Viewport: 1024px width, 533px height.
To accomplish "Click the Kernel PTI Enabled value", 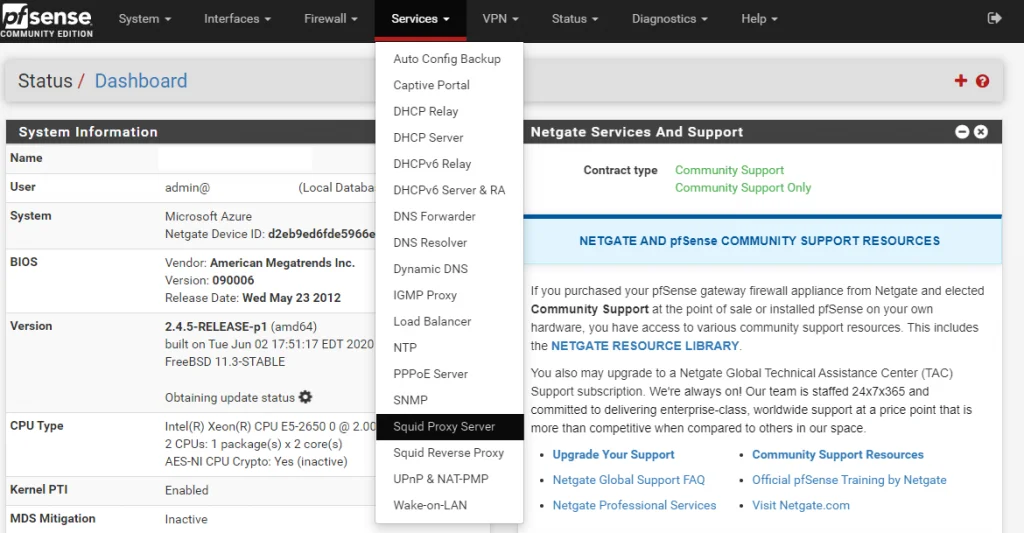I will coord(186,491).
